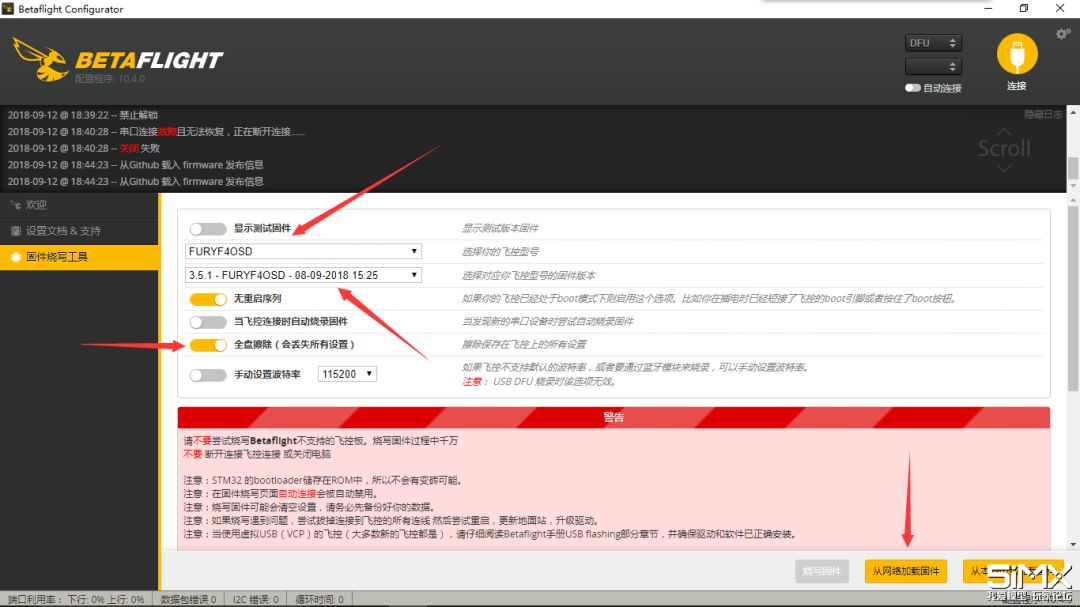Open the 115200 baud rate dropdown

tap(347, 374)
